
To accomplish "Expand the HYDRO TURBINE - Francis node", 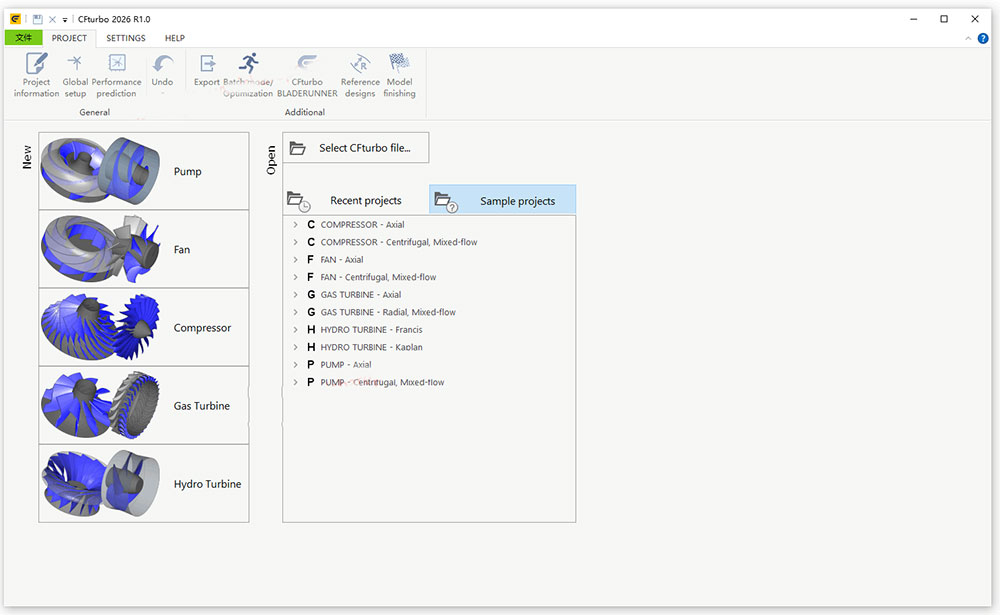I will [x=295, y=330].
